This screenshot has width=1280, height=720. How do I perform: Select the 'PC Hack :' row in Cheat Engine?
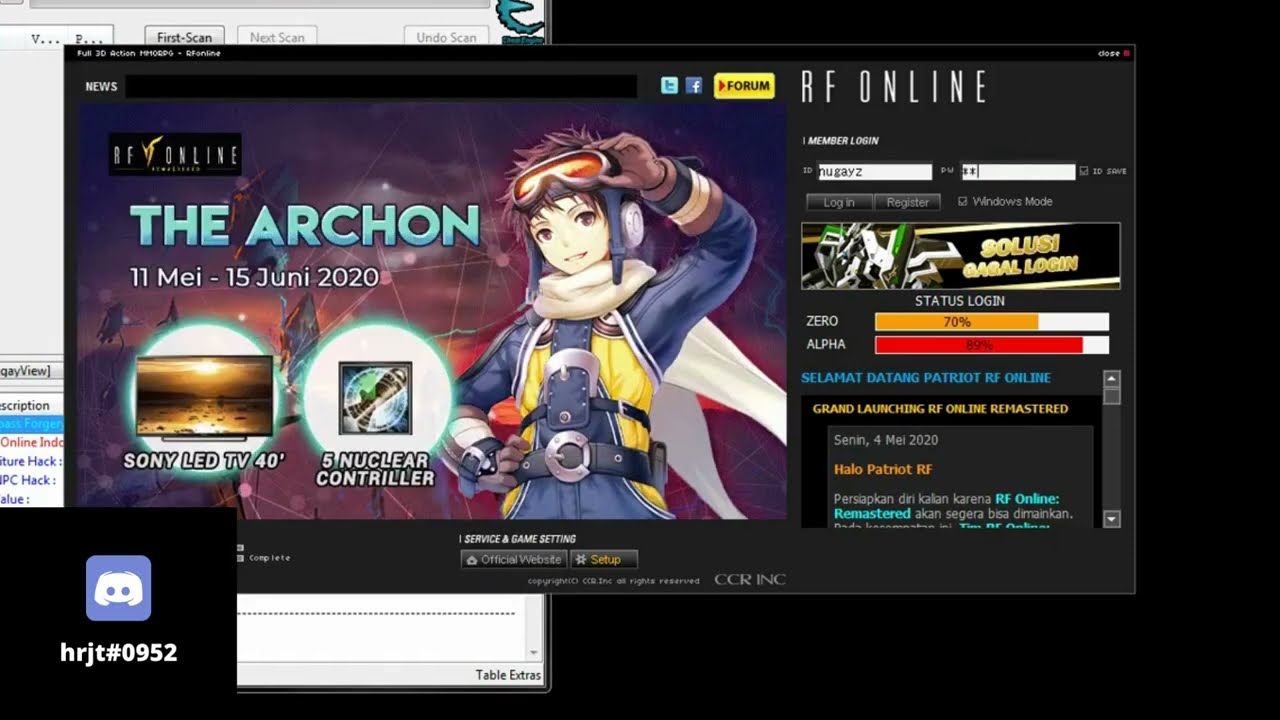coord(32,480)
